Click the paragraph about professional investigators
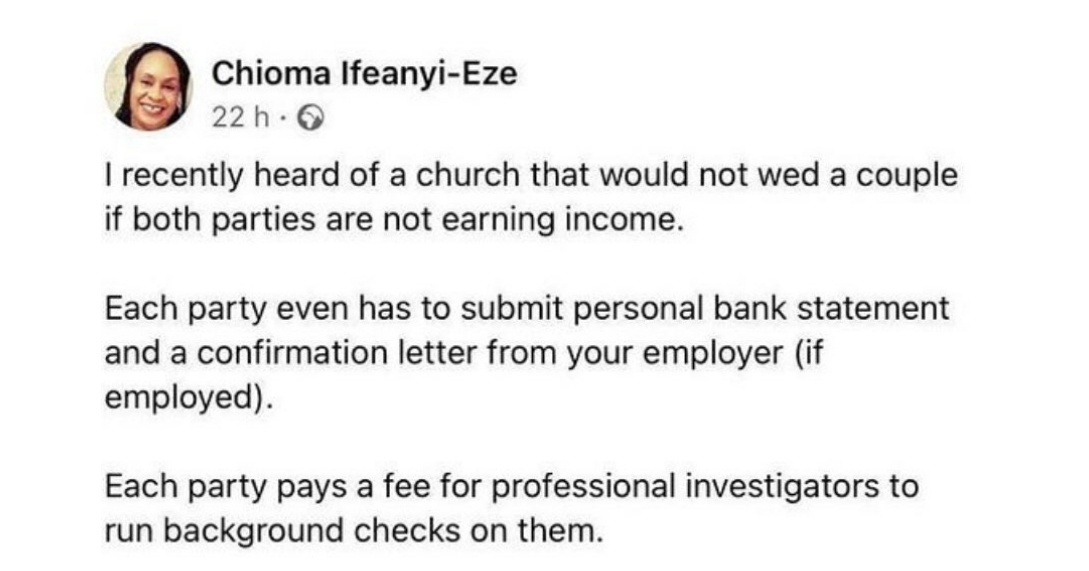The height and width of the screenshot is (571, 1089). pos(510,507)
